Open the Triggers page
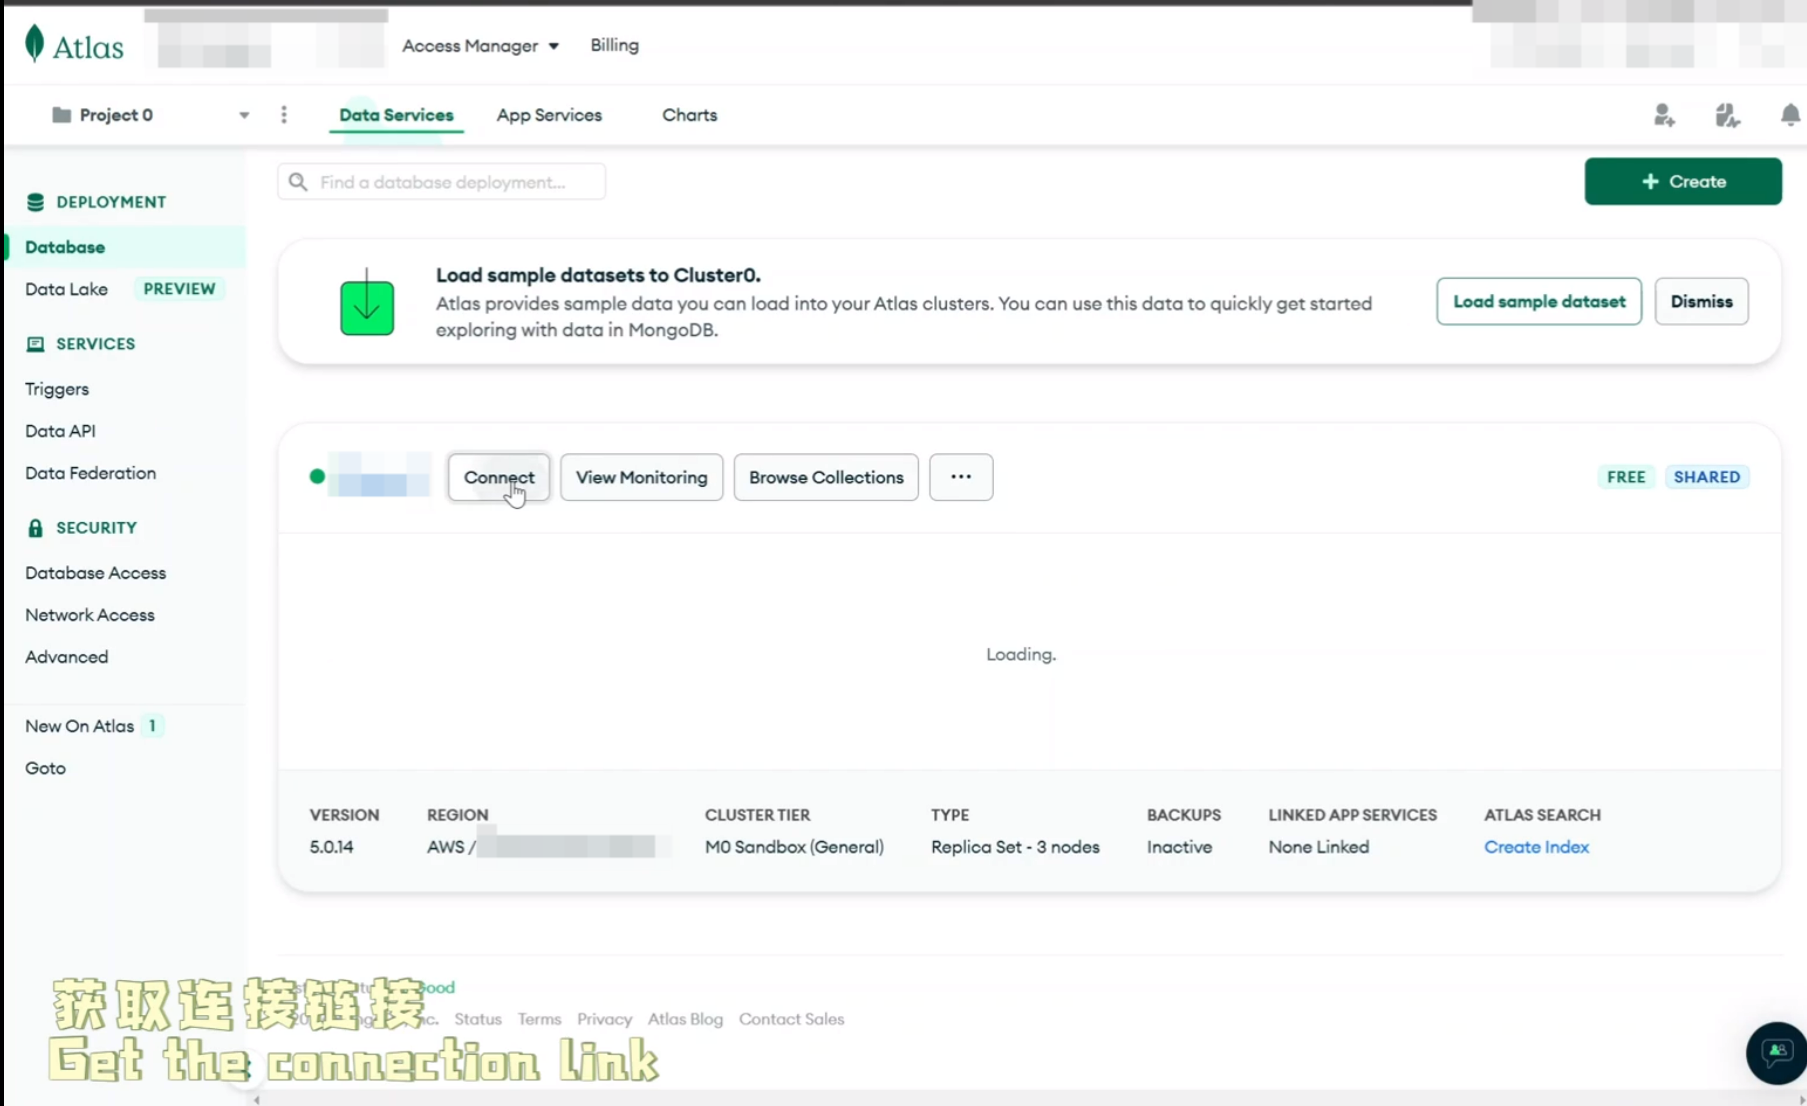The height and width of the screenshot is (1106, 1807). (57, 389)
